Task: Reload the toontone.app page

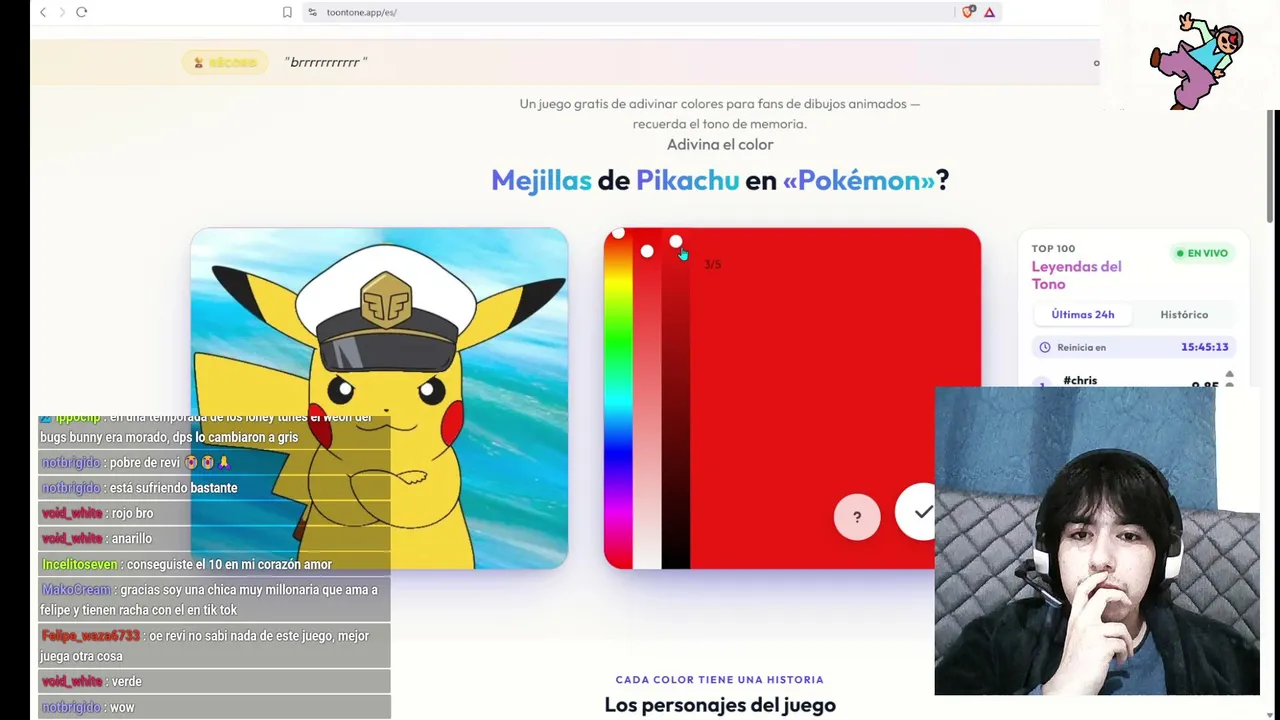Action: click(82, 12)
